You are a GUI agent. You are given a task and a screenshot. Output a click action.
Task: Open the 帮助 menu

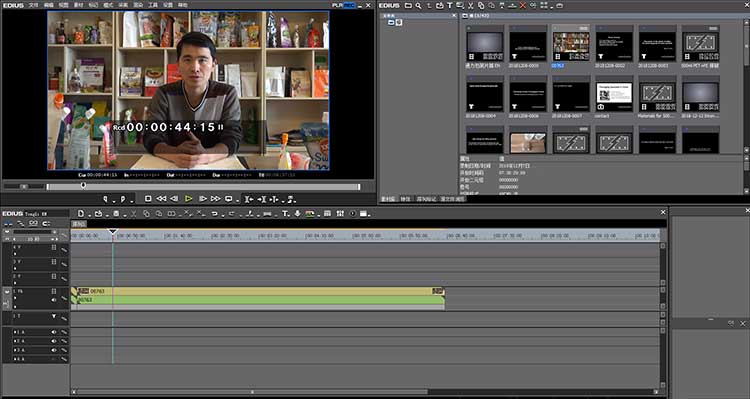182,5
